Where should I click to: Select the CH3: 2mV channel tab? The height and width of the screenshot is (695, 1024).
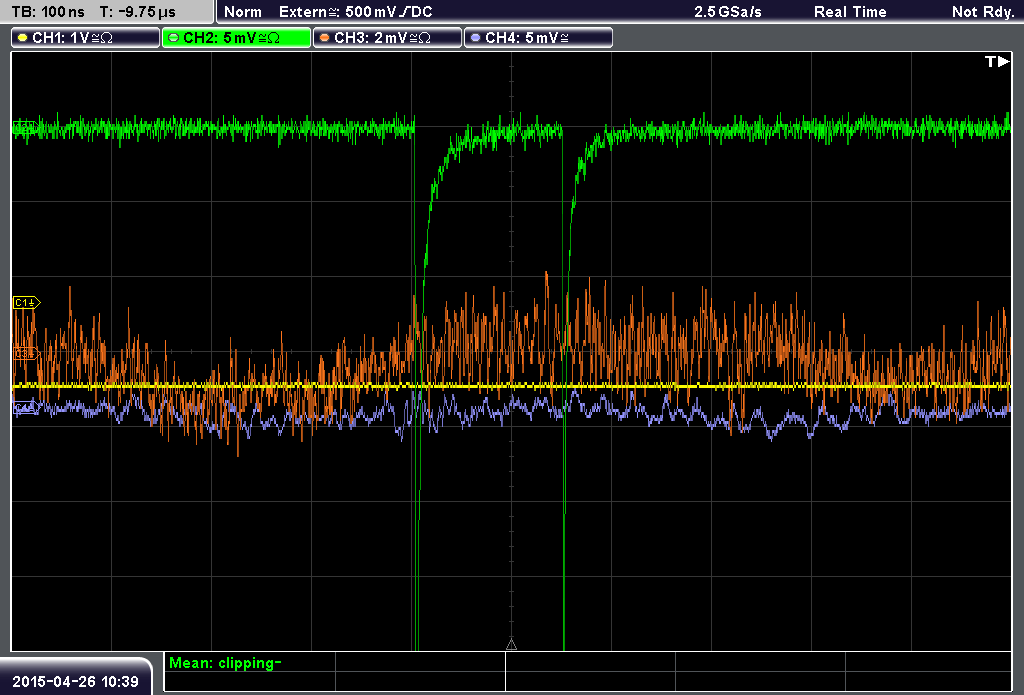(x=387, y=38)
